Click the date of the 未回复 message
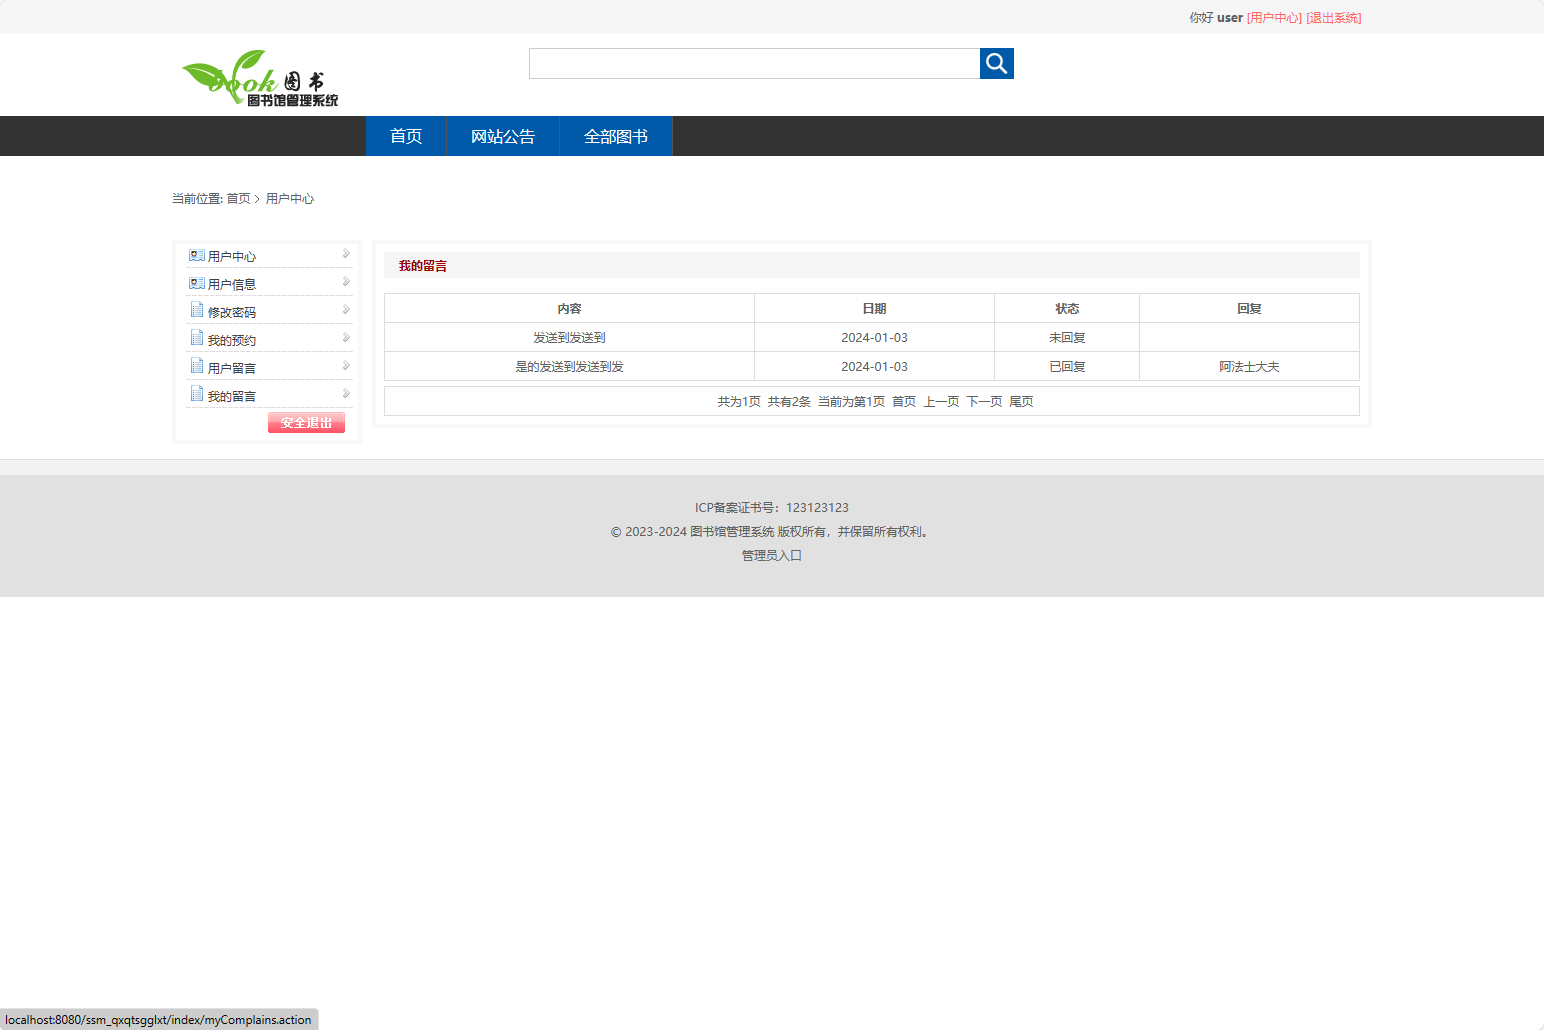1544x1030 pixels. point(874,338)
